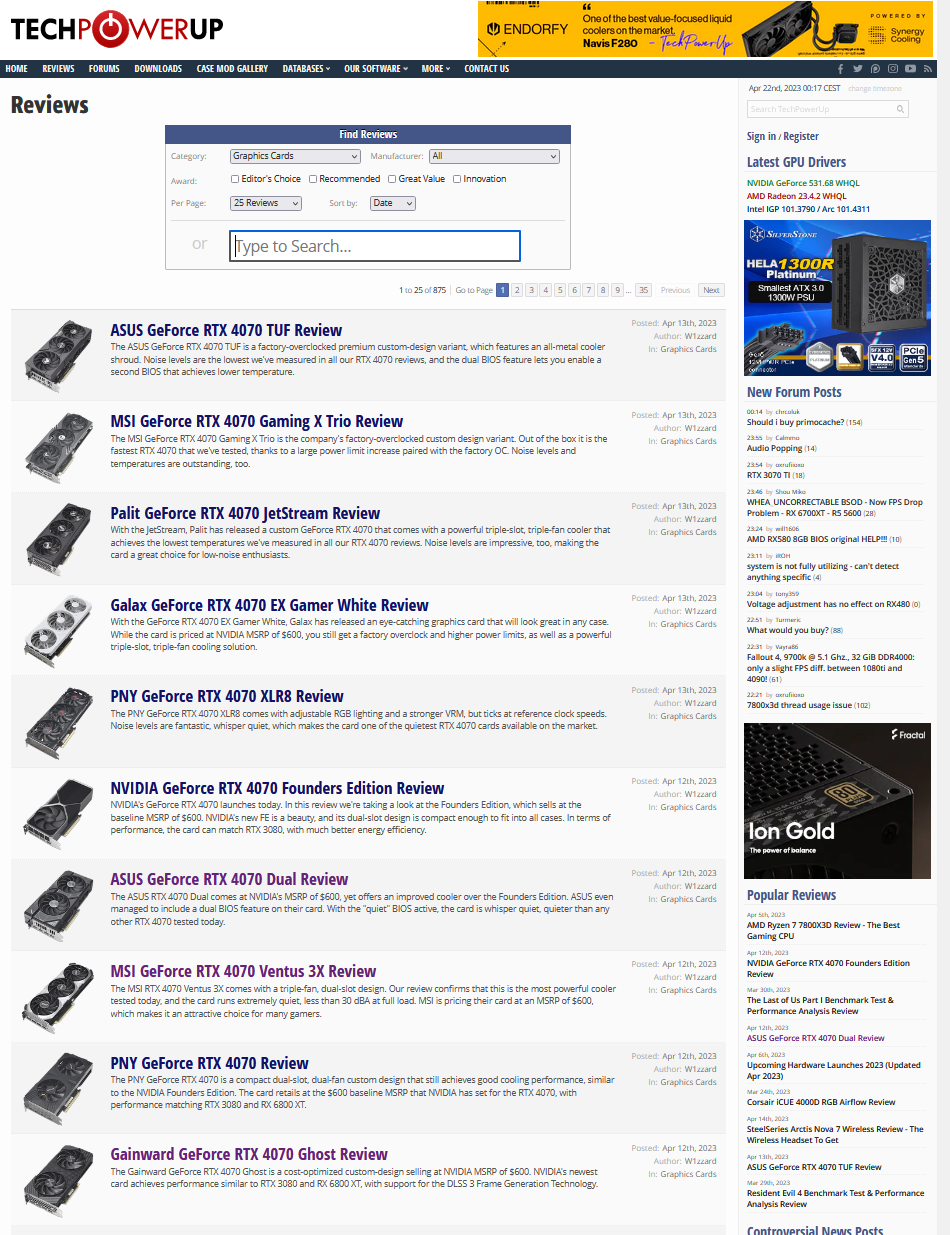This screenshot has height=1235, width=950.
Task: Click author W1zzard on ASUS TUF review
Action: (x=700, y=336)
